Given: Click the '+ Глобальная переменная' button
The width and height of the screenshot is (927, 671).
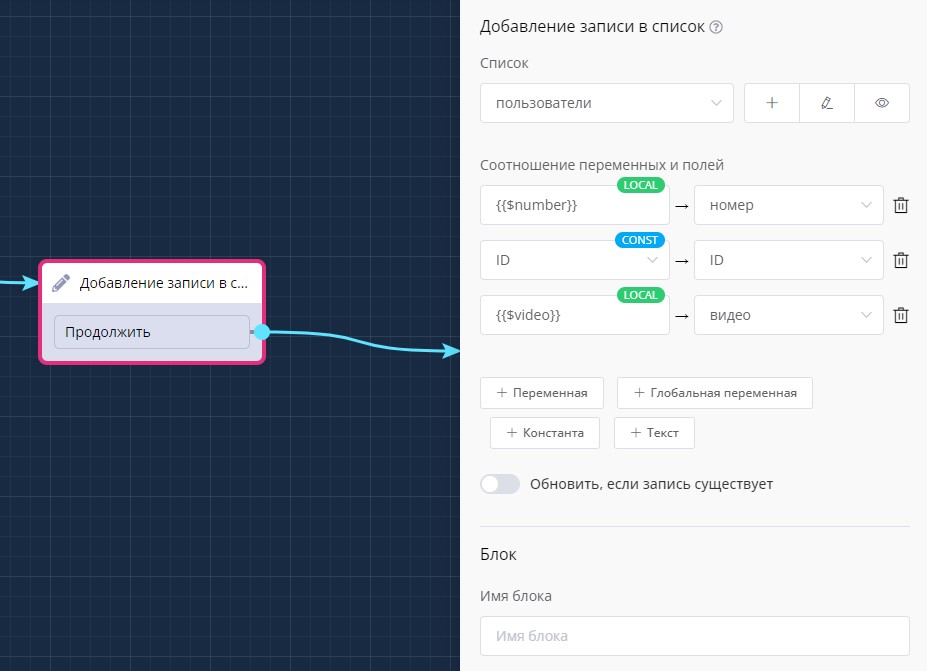Looking at the screenshot, I should tap(714, 393).
